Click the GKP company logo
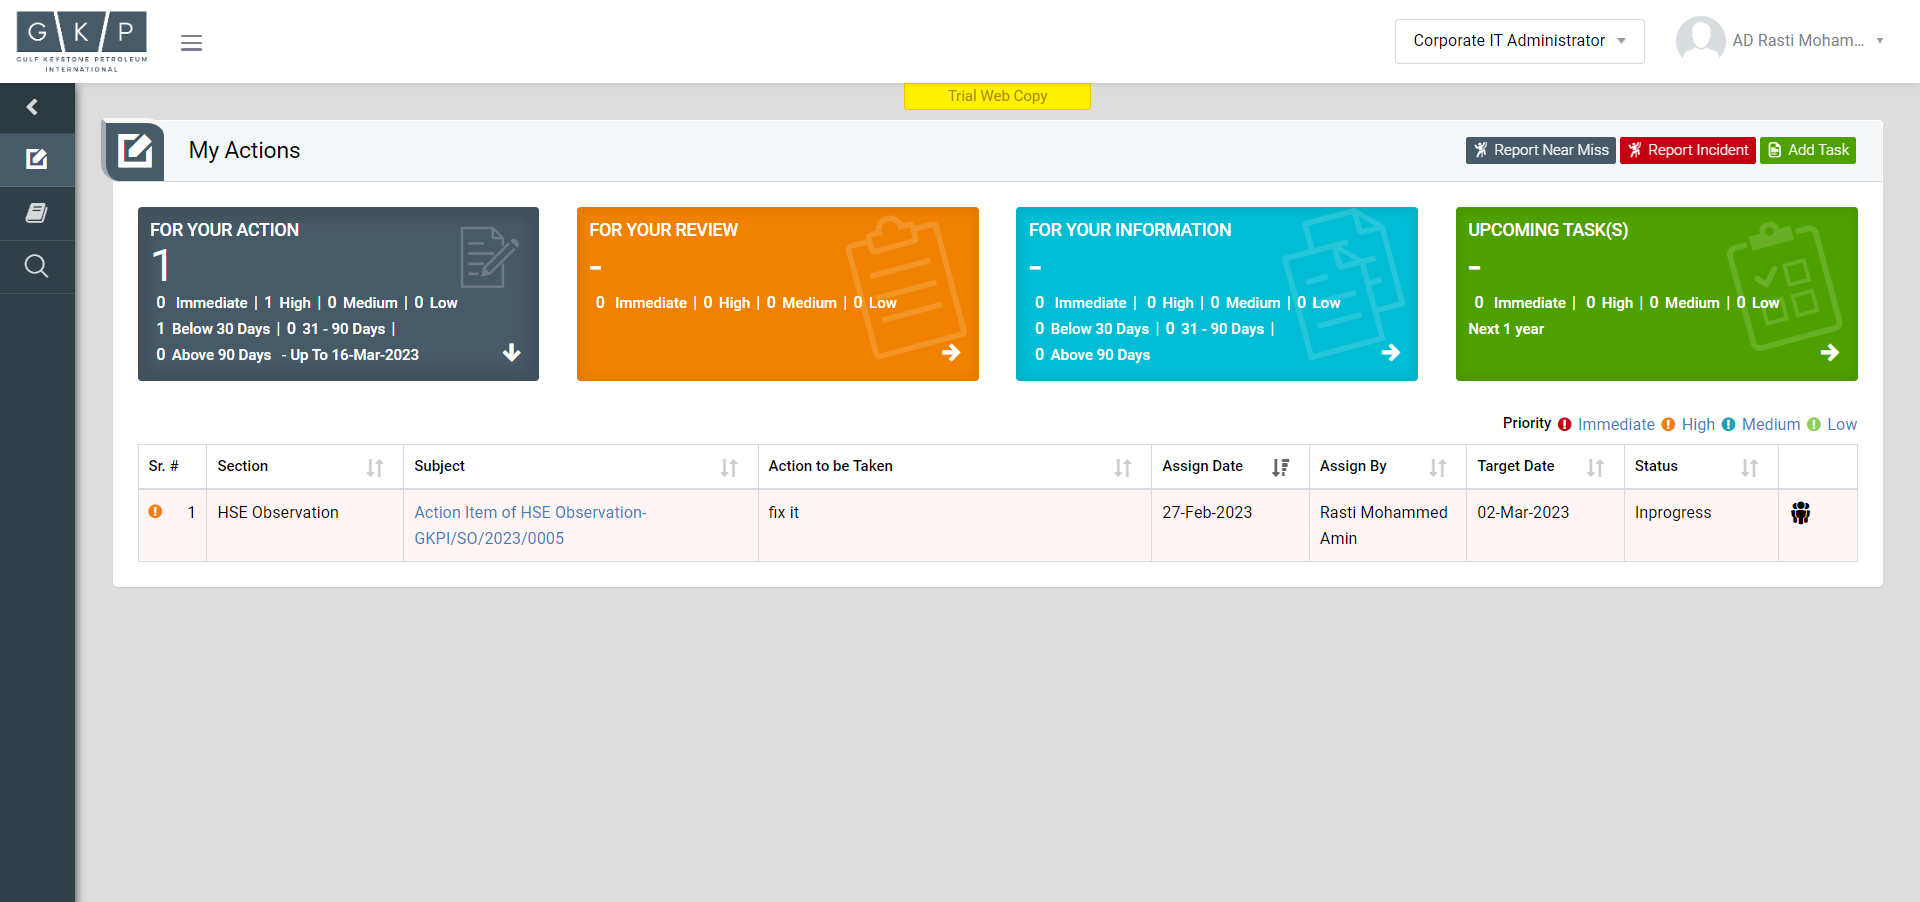Viewport: 1920px width, 902px height. click(x=82, y=41)
